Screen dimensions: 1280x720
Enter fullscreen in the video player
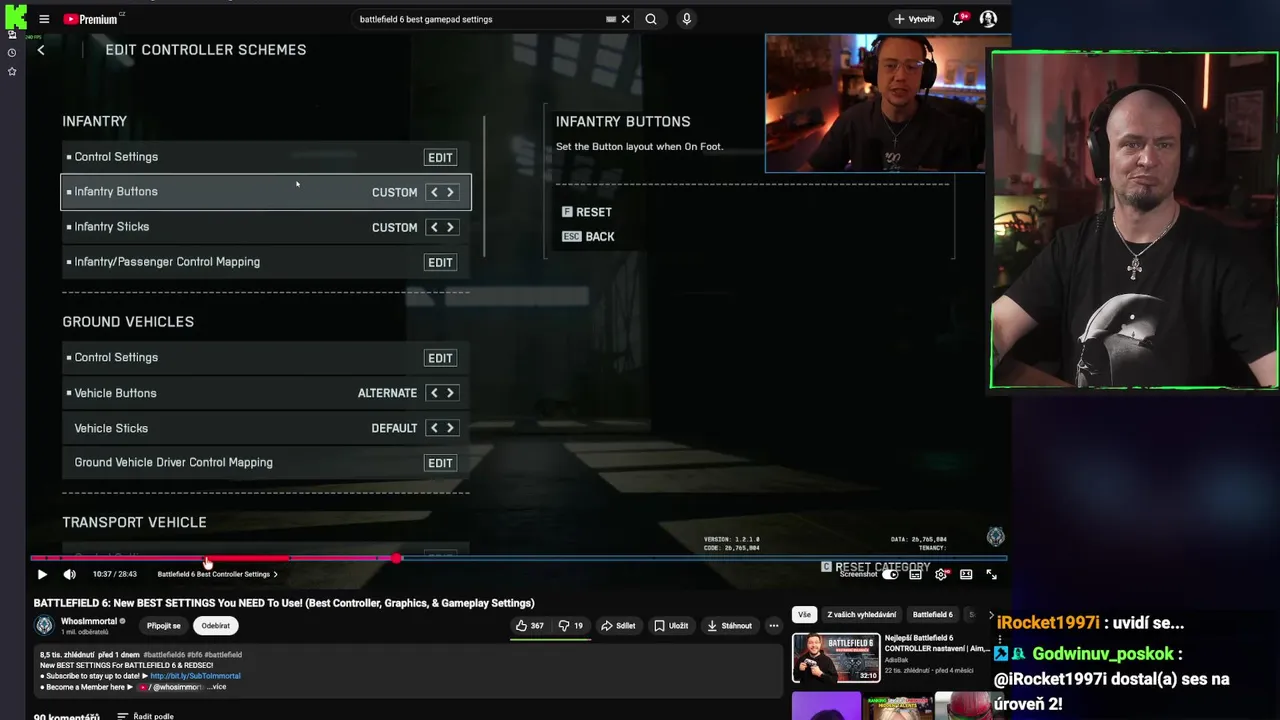point(992,574)
